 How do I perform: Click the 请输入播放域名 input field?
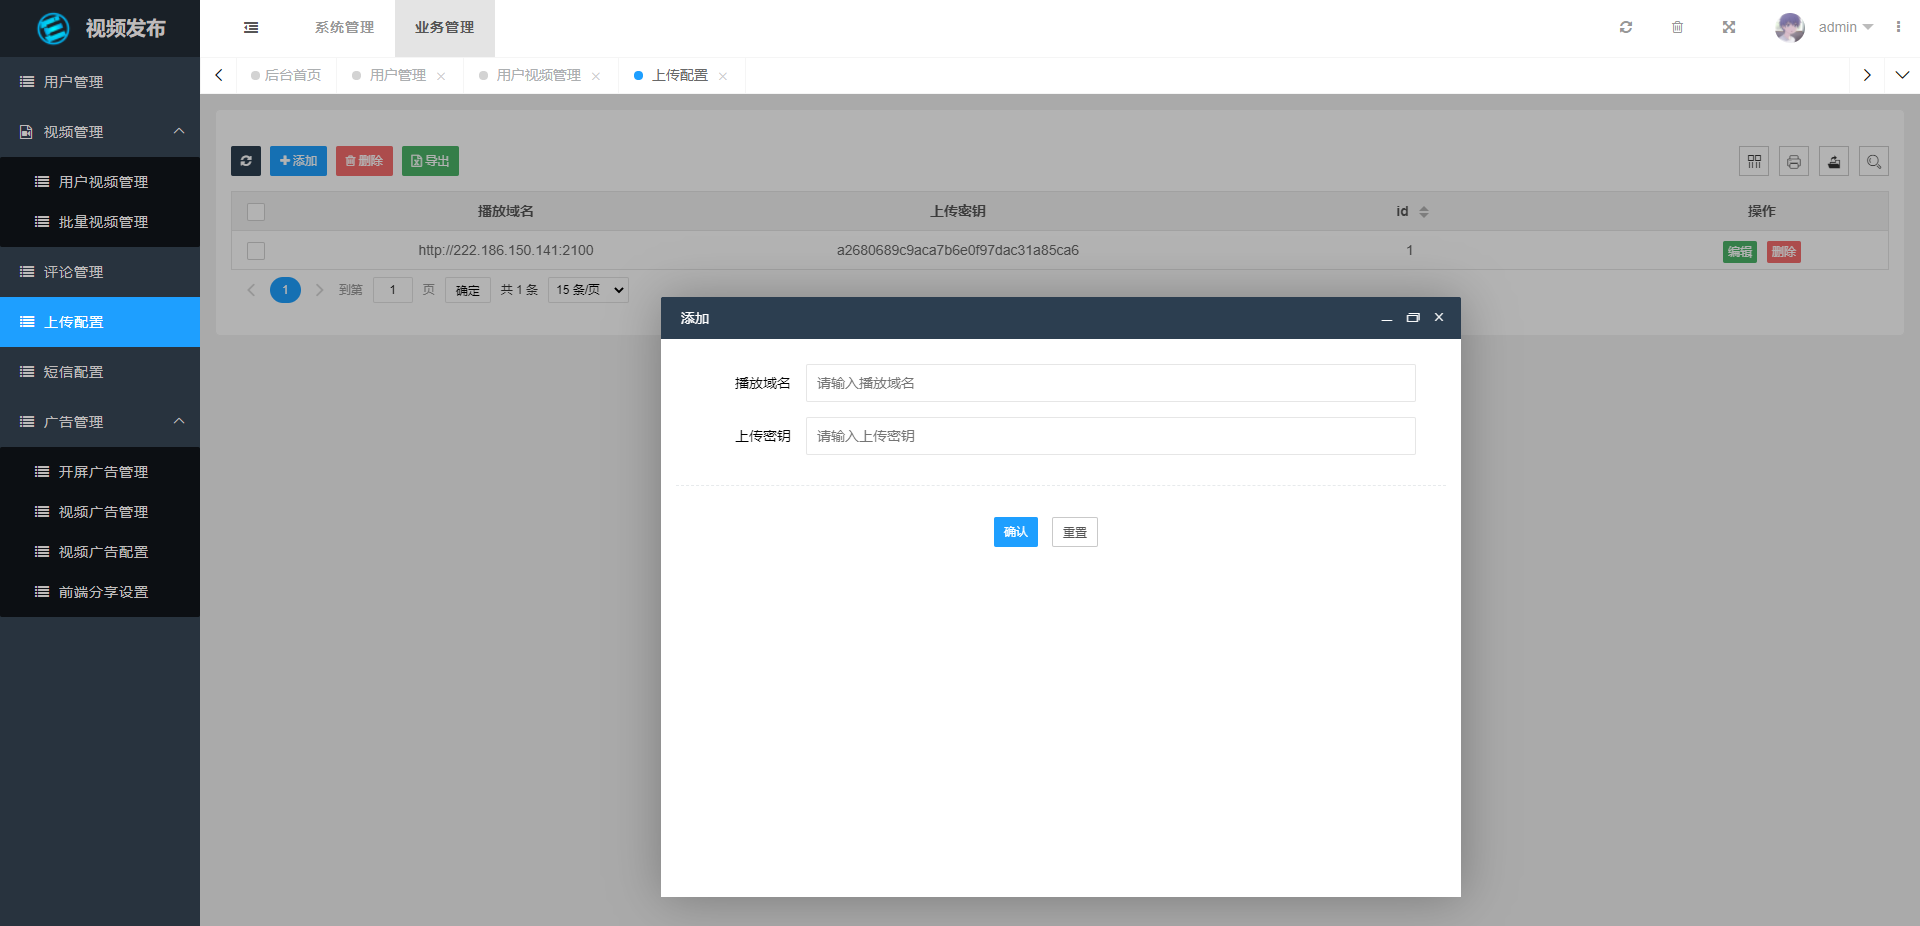click(1110, 383)
